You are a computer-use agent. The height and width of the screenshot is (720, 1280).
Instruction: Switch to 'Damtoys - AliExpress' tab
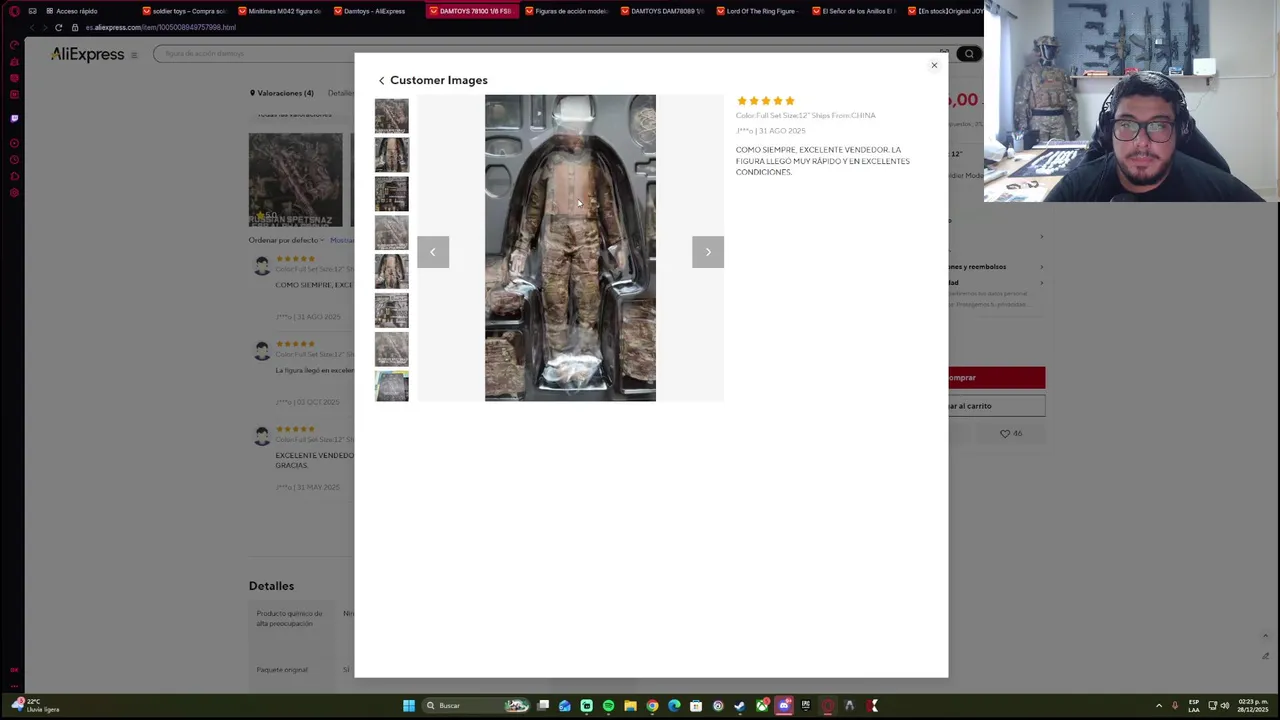coord(375,11)
